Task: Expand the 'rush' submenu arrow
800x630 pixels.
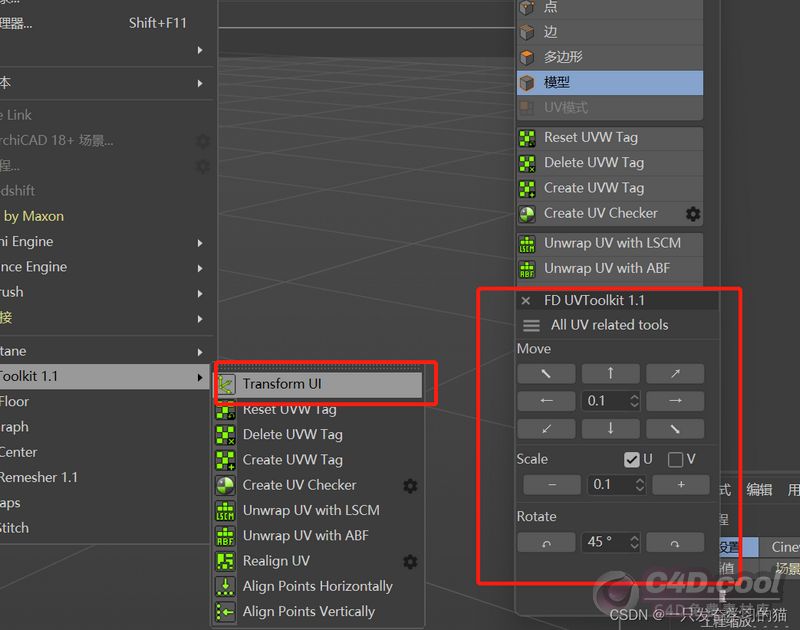Action: click(x=199, y=293)
